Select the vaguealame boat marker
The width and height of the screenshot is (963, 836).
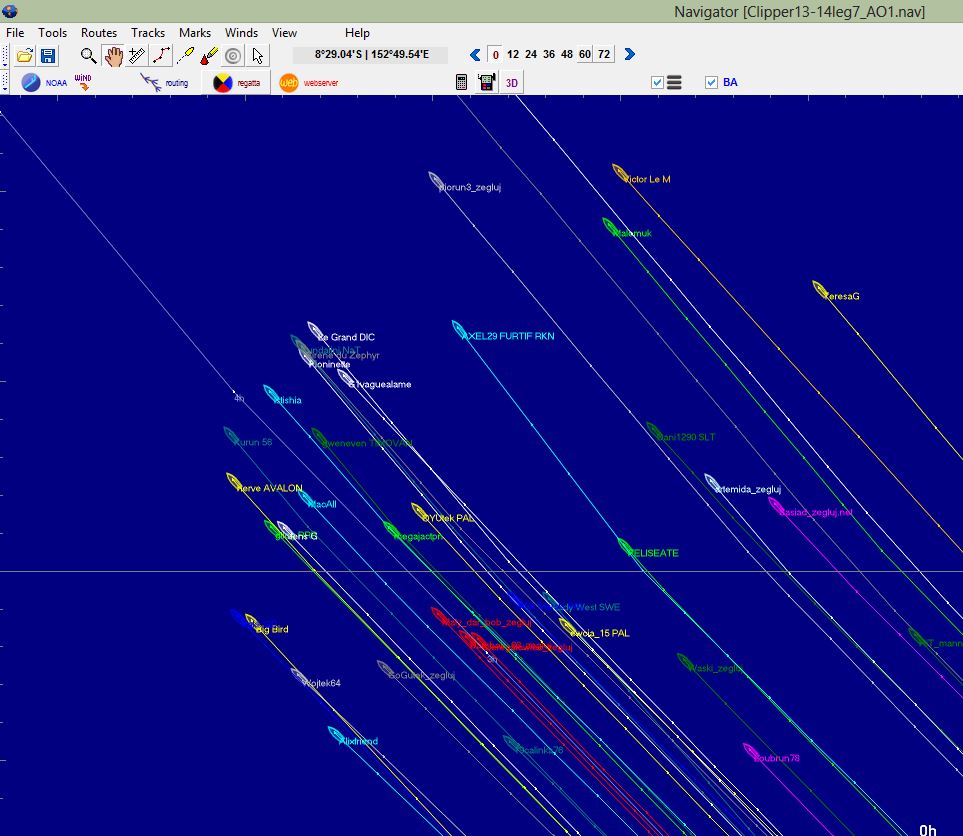click(x=346, y=378)
